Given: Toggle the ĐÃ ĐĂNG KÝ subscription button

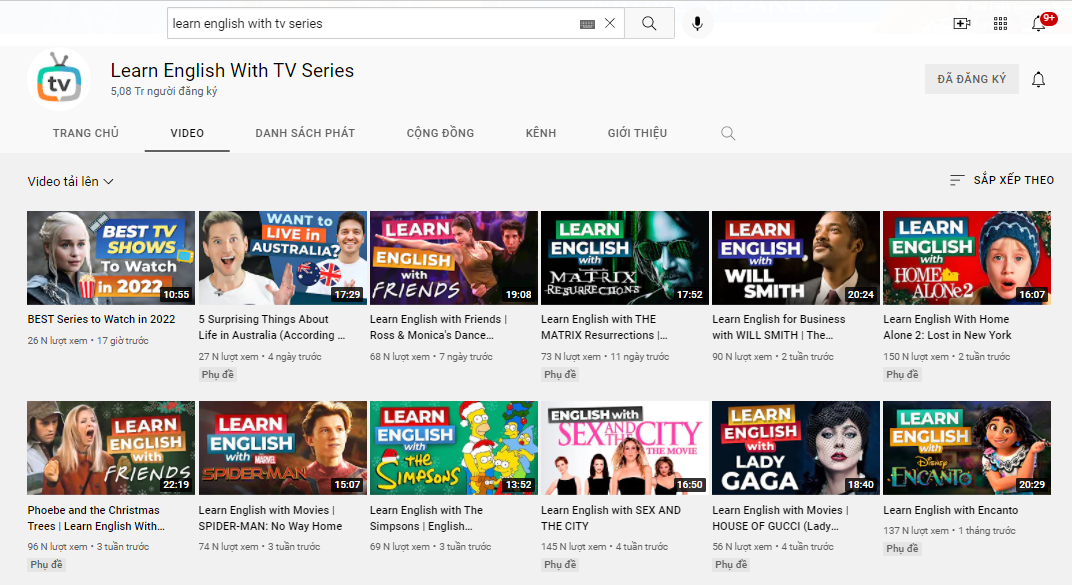Looking at the screenshot, I should pyautogui.click(x=972, y=79).
